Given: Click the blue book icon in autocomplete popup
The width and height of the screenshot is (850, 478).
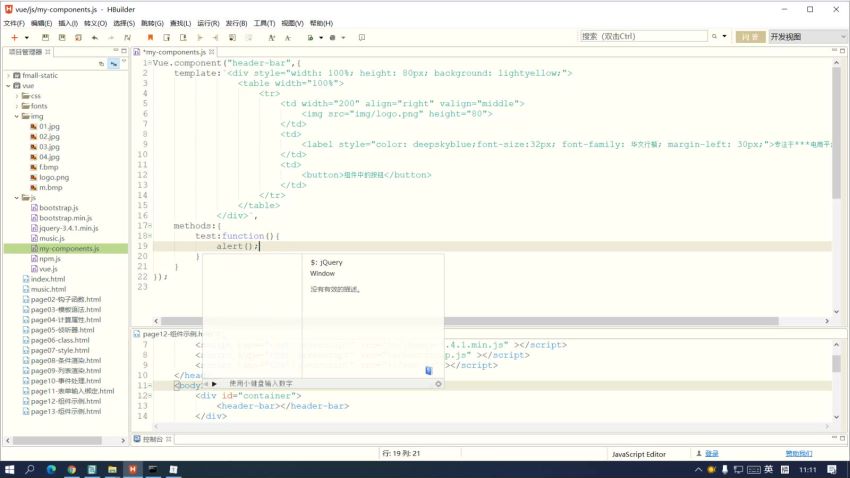Looking at the screenshot, I should (428, 371).
